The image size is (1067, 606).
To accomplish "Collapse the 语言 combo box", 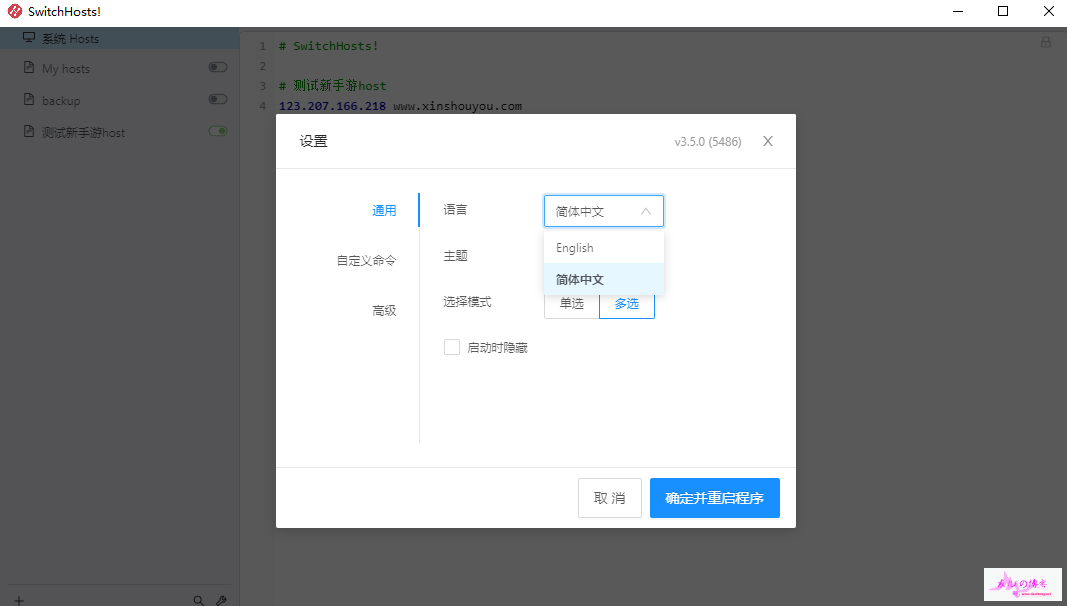I will (x=604, y=211).
